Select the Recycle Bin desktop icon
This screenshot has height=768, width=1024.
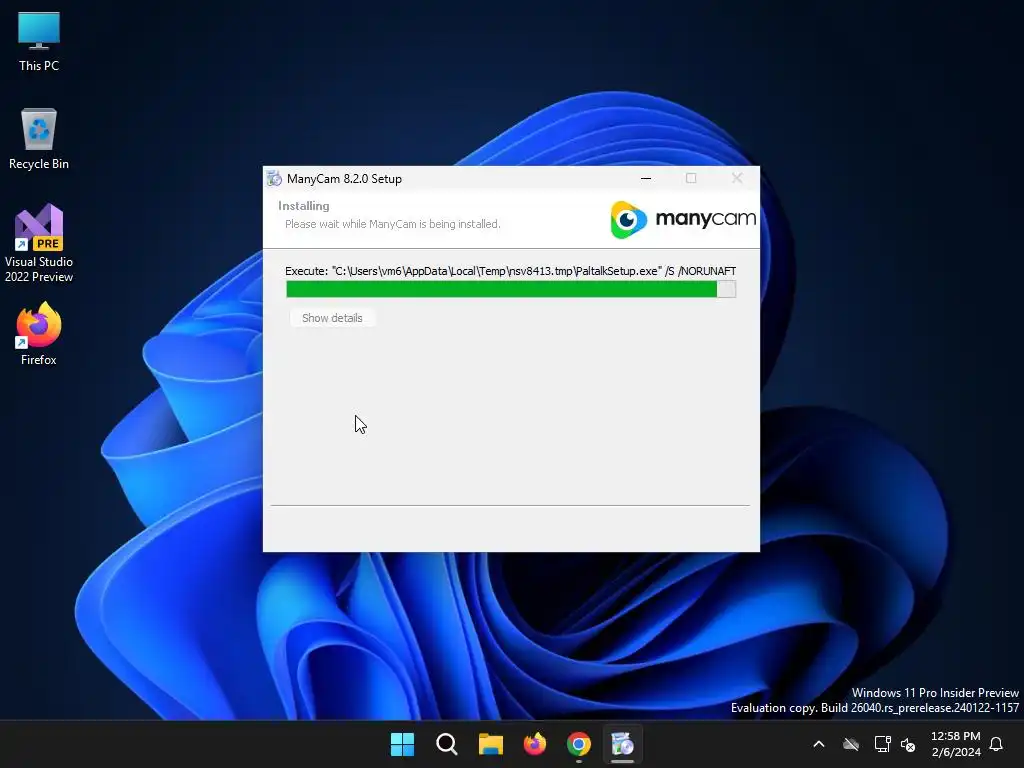(39, 139)
